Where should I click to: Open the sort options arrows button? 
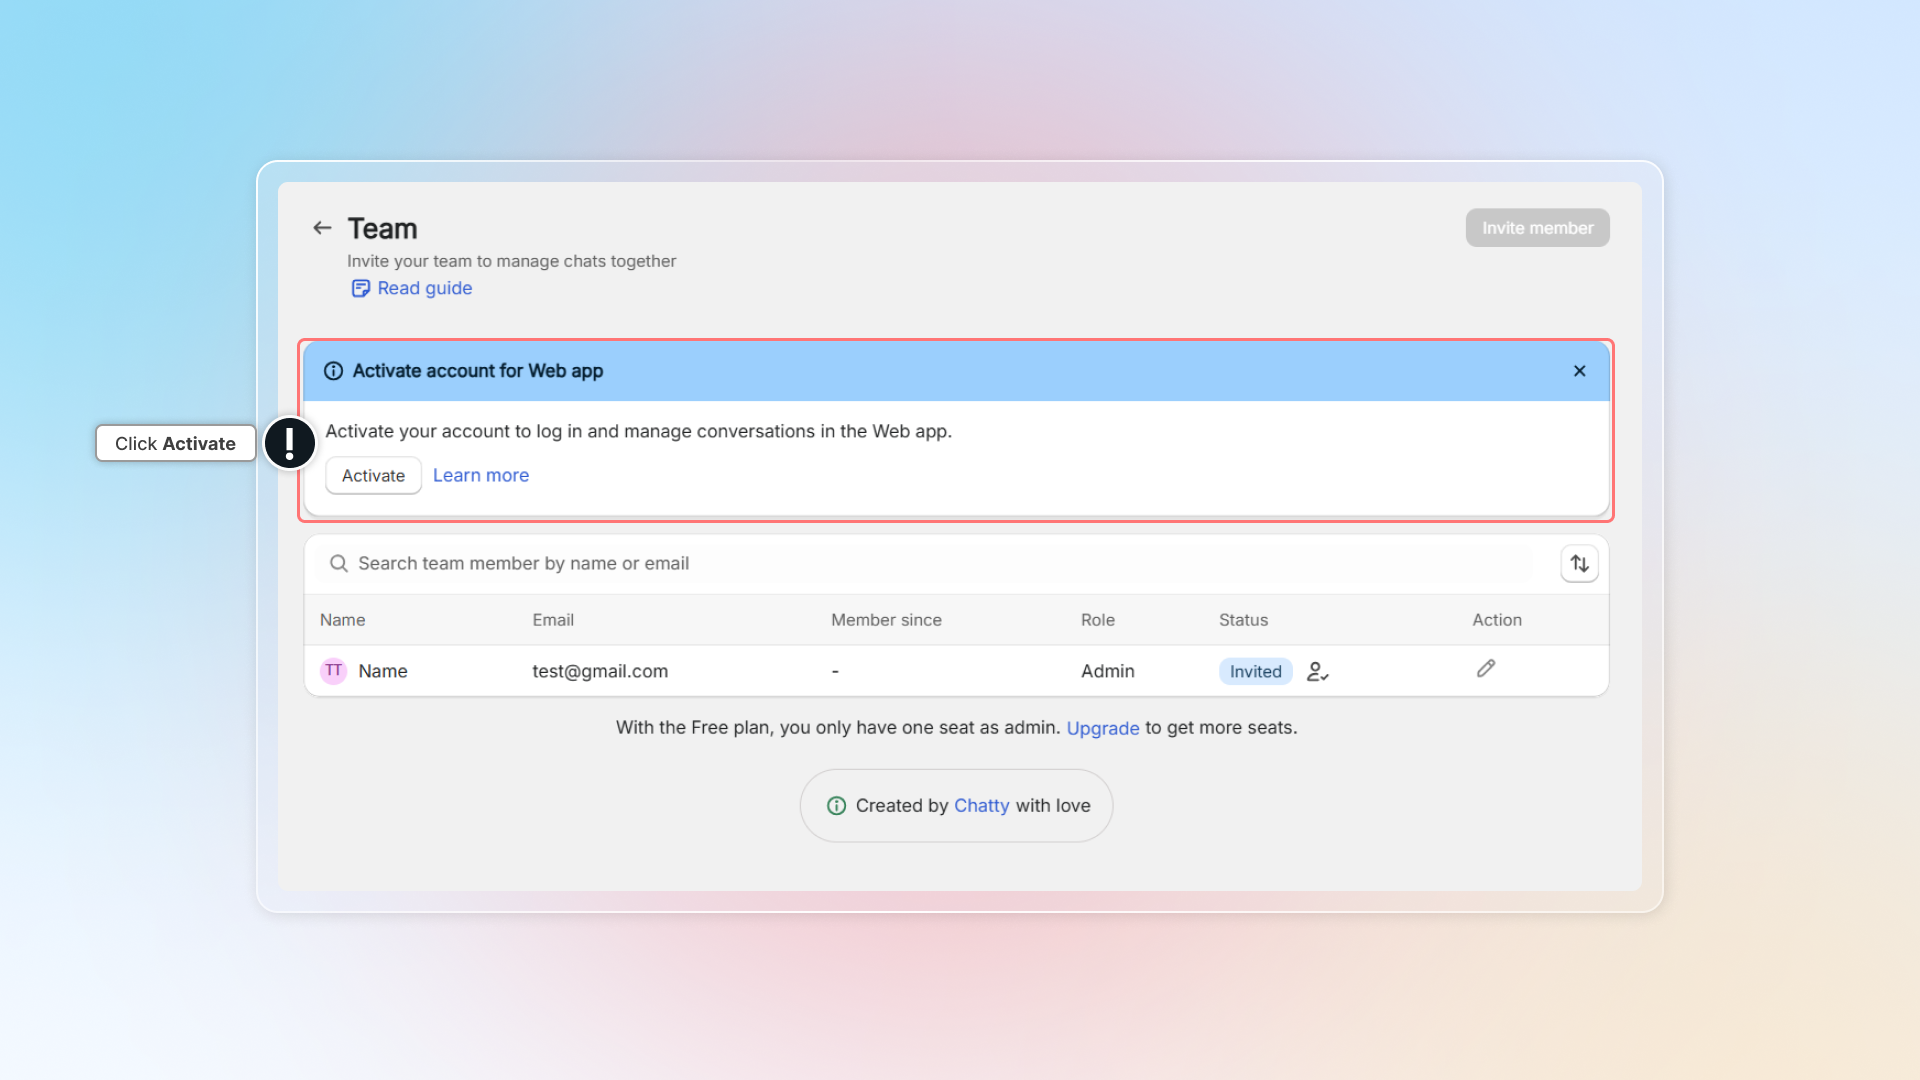[x=1579, y=564]
